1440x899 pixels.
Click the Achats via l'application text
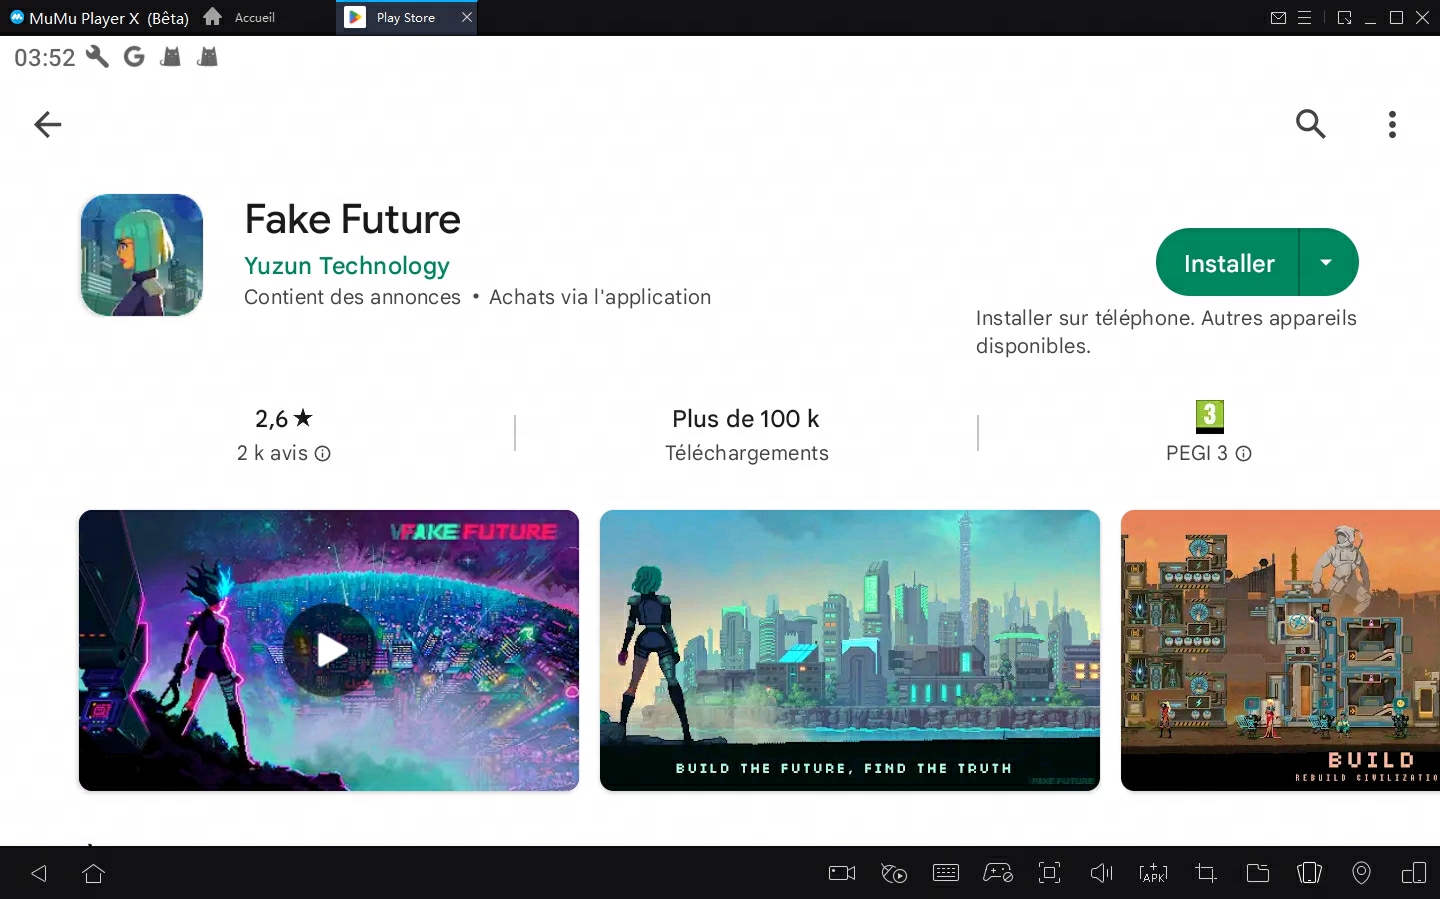click(x=600, y=297)
